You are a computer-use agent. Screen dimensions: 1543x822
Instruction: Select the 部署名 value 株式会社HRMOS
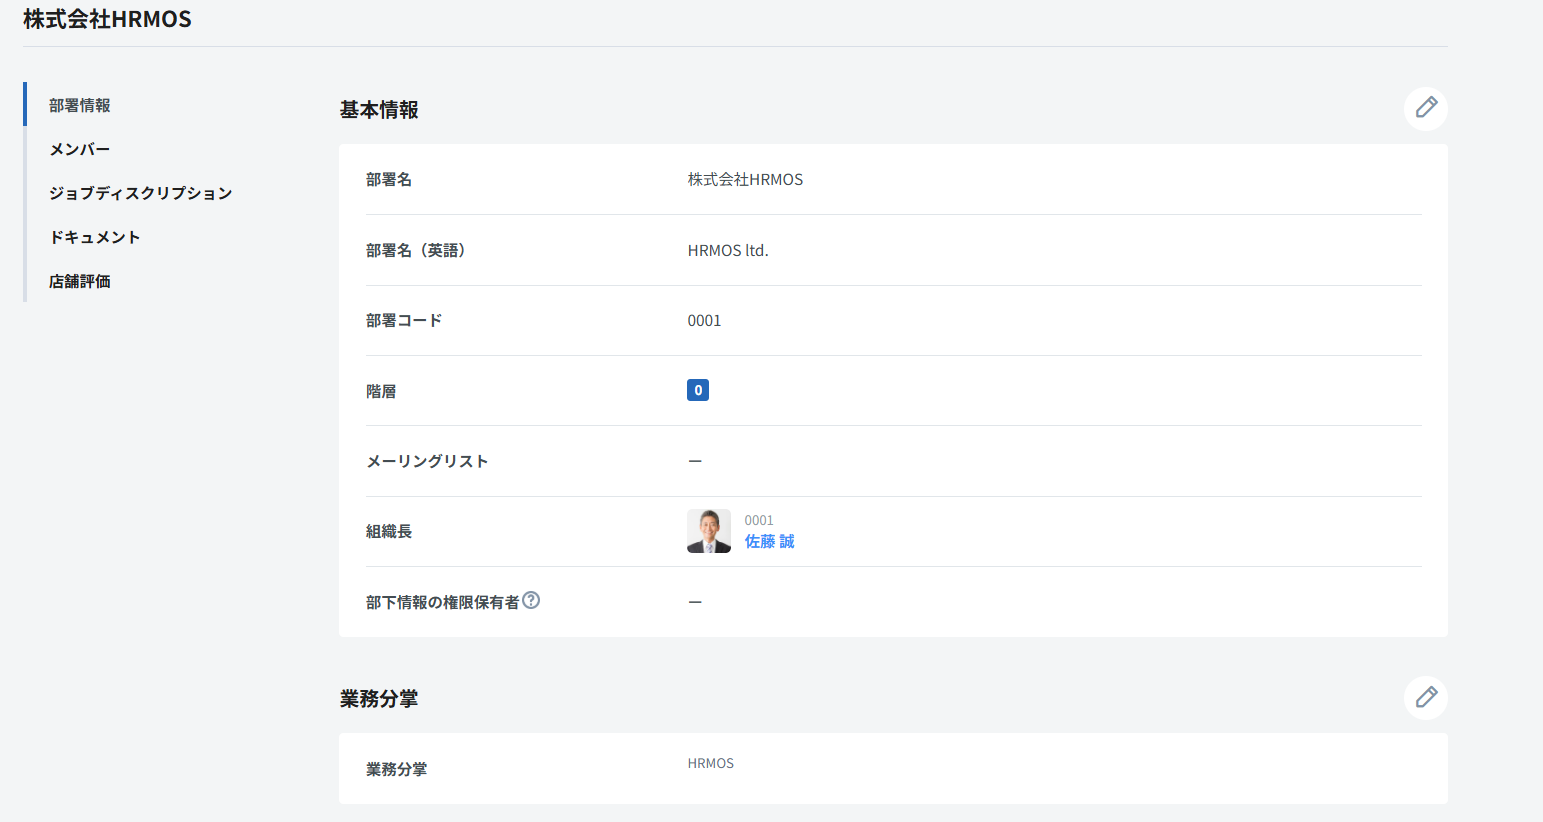pyautogui.click(x=745, y=179)
